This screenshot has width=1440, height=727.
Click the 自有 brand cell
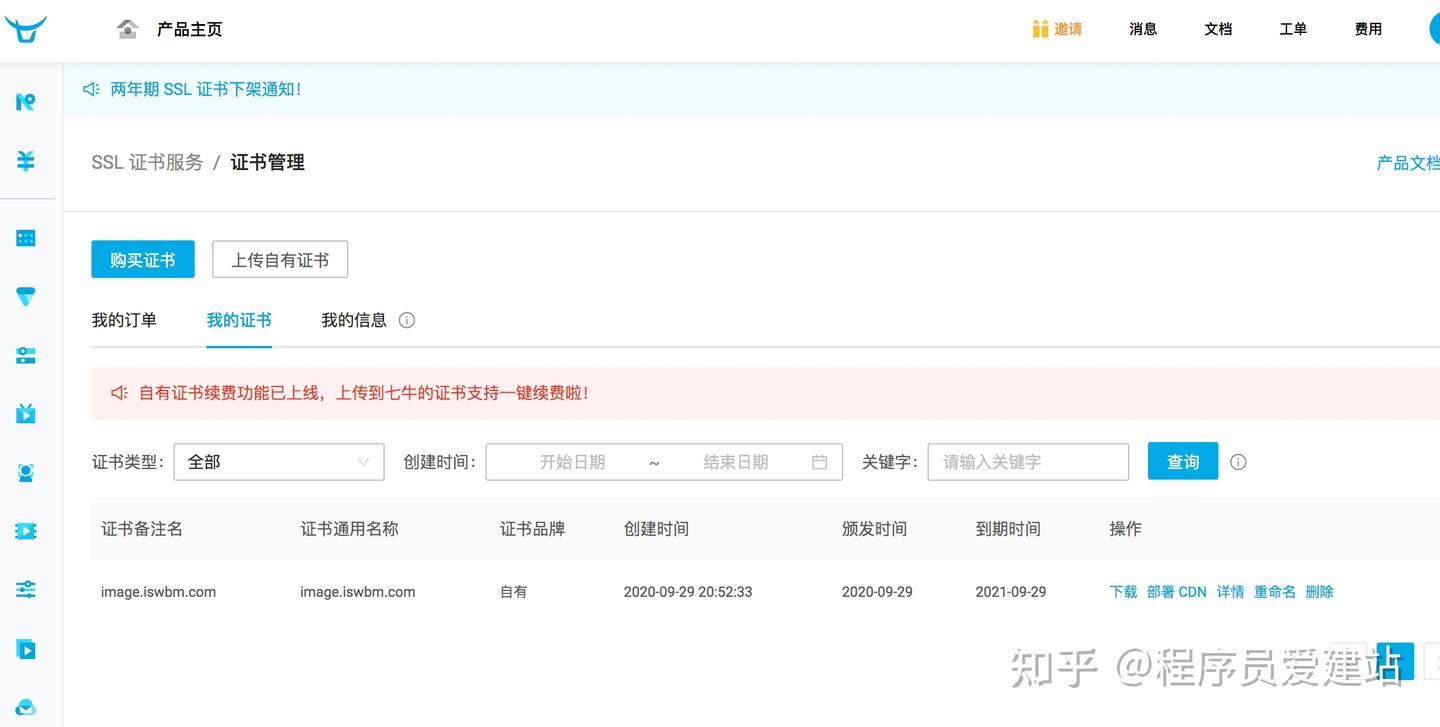click(x=513, y=592)
